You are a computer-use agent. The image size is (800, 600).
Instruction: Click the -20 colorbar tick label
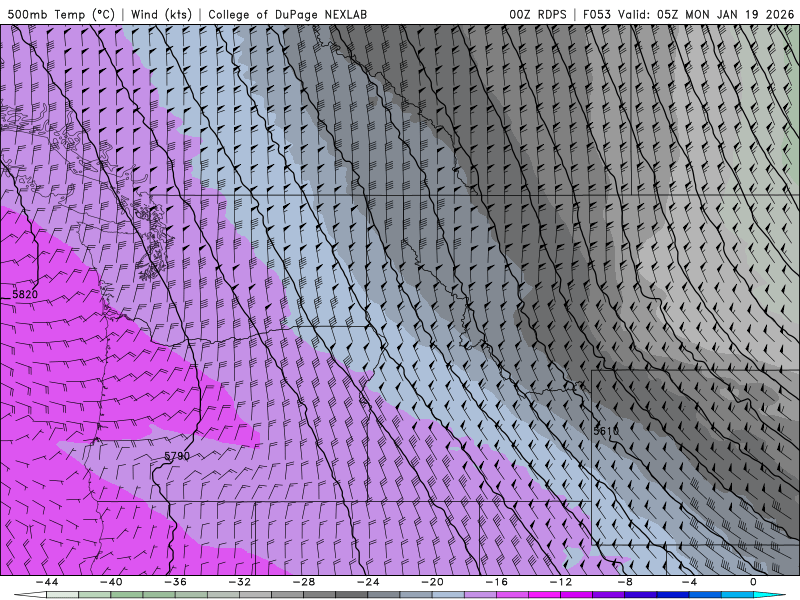[432, 582]
